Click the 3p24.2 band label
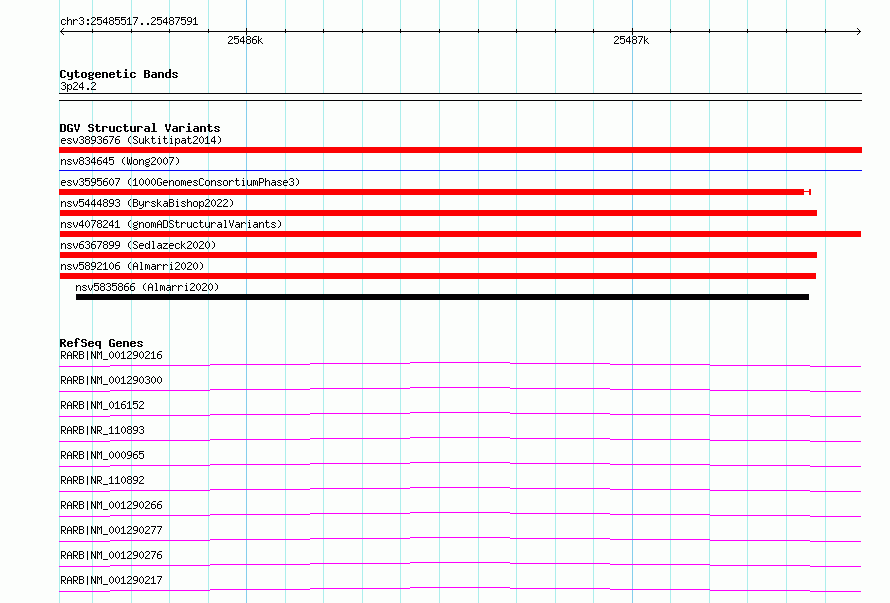Image resolution: width=890 pixels, height=603 pixels. 78,86
